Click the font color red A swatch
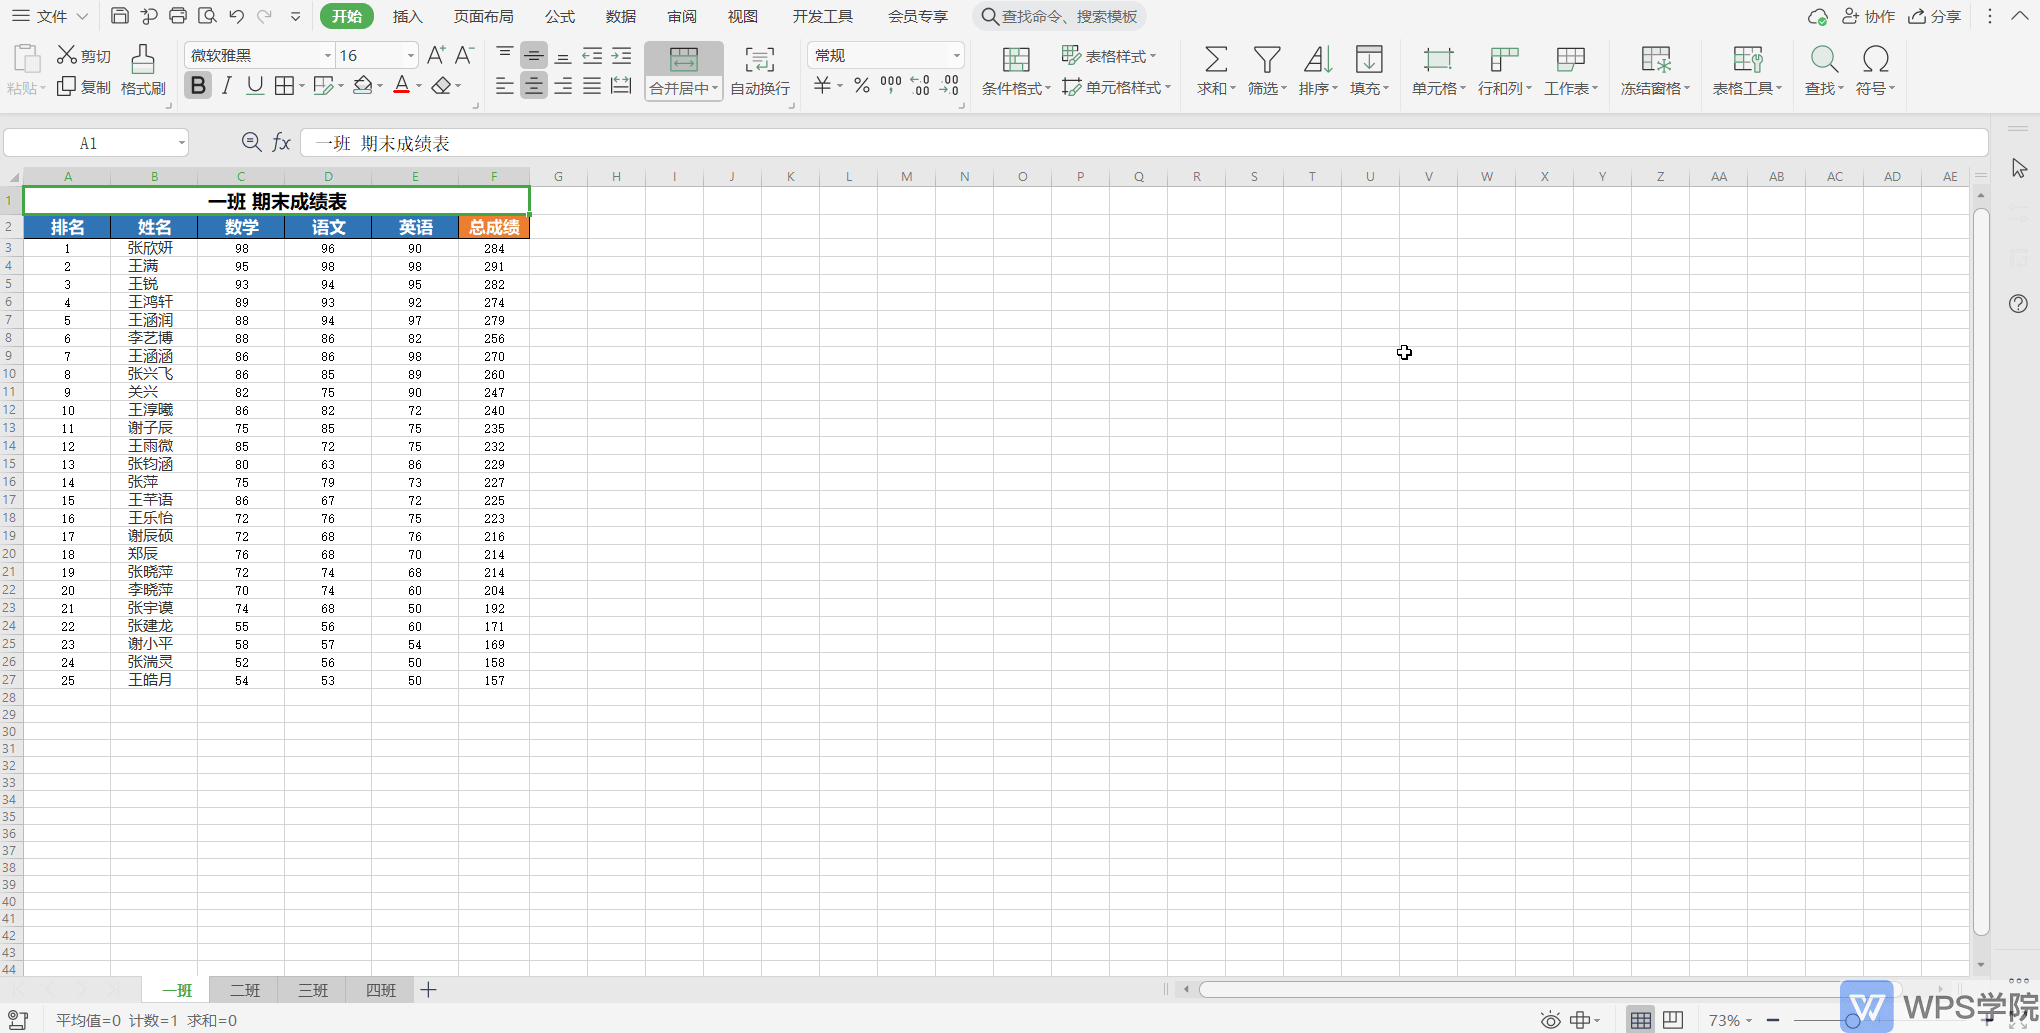This screenshot has width=2040, height=1033. pos(401,86)
